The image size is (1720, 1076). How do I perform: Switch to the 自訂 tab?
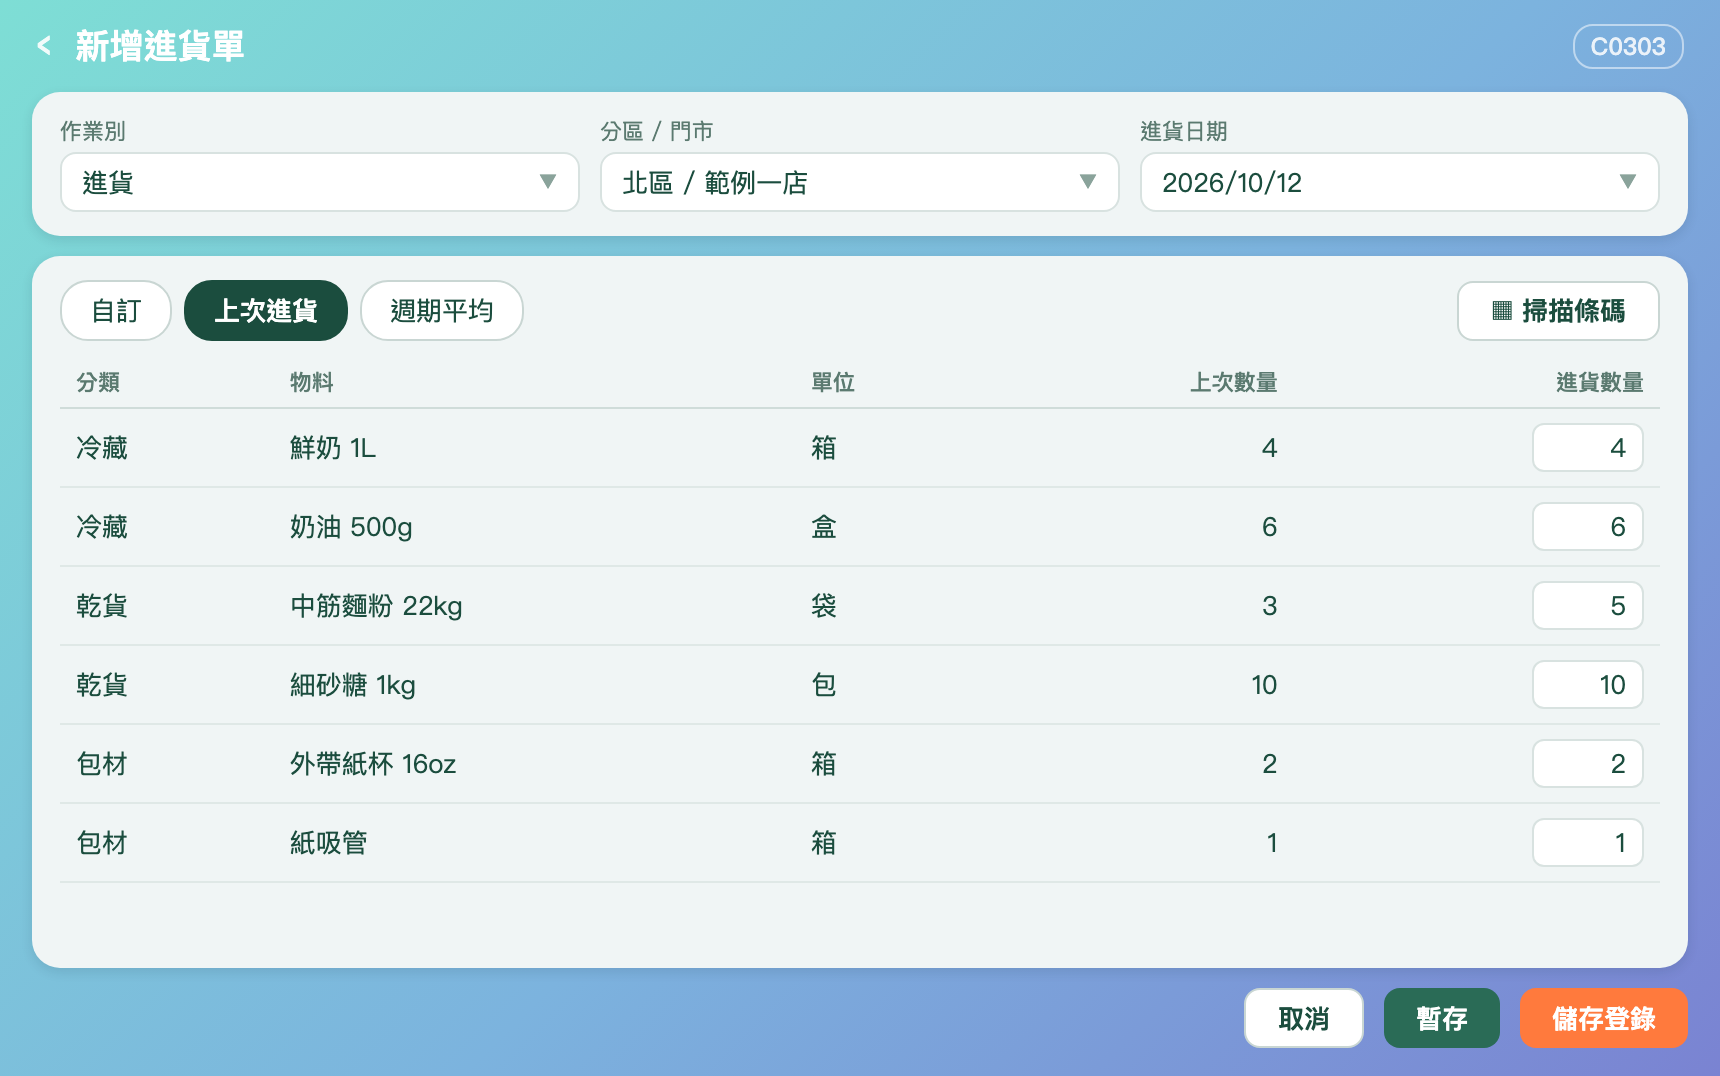116,311
